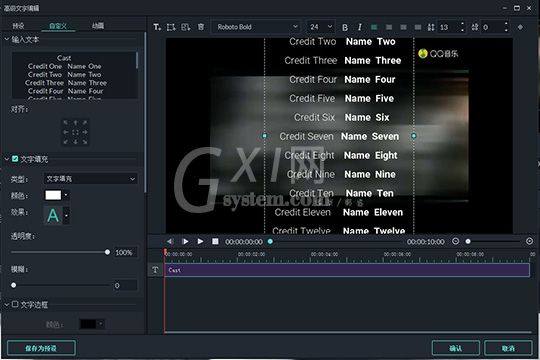Click the add image tool icon
The height and width of the screenshot is (360, 540).
tap(186, 27)
